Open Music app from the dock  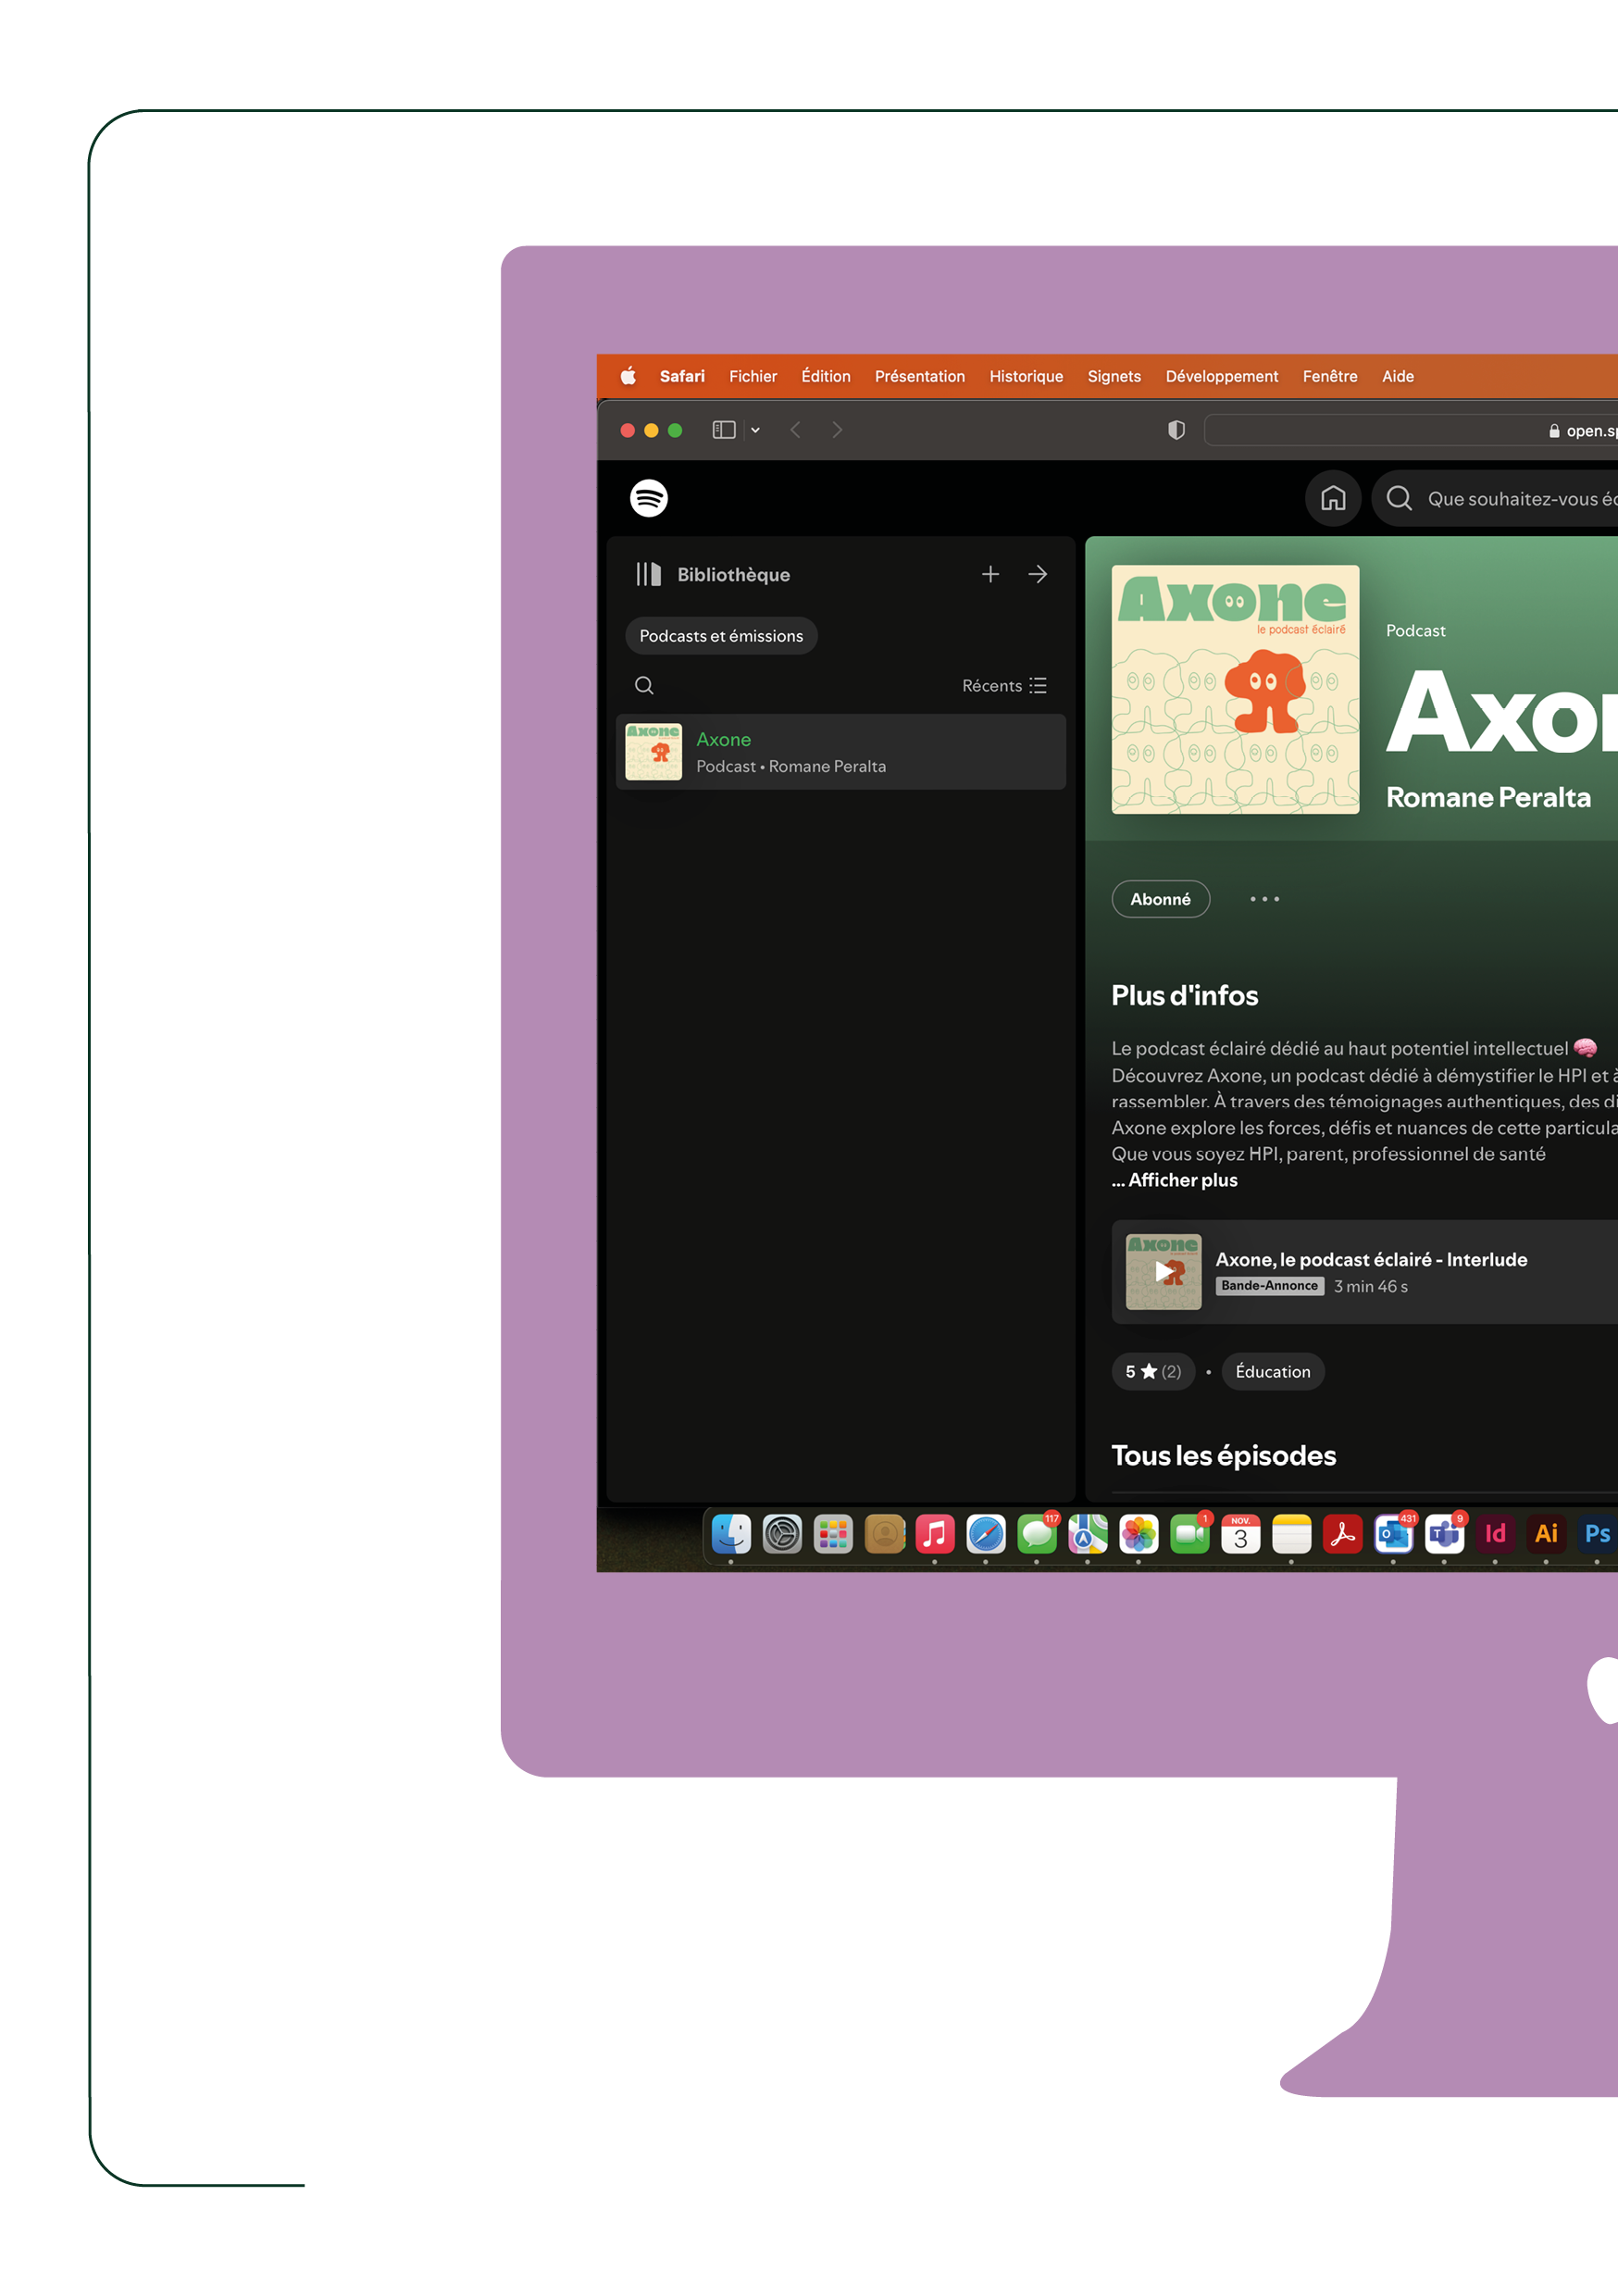pyautogui.click(x=935, y=1534)
